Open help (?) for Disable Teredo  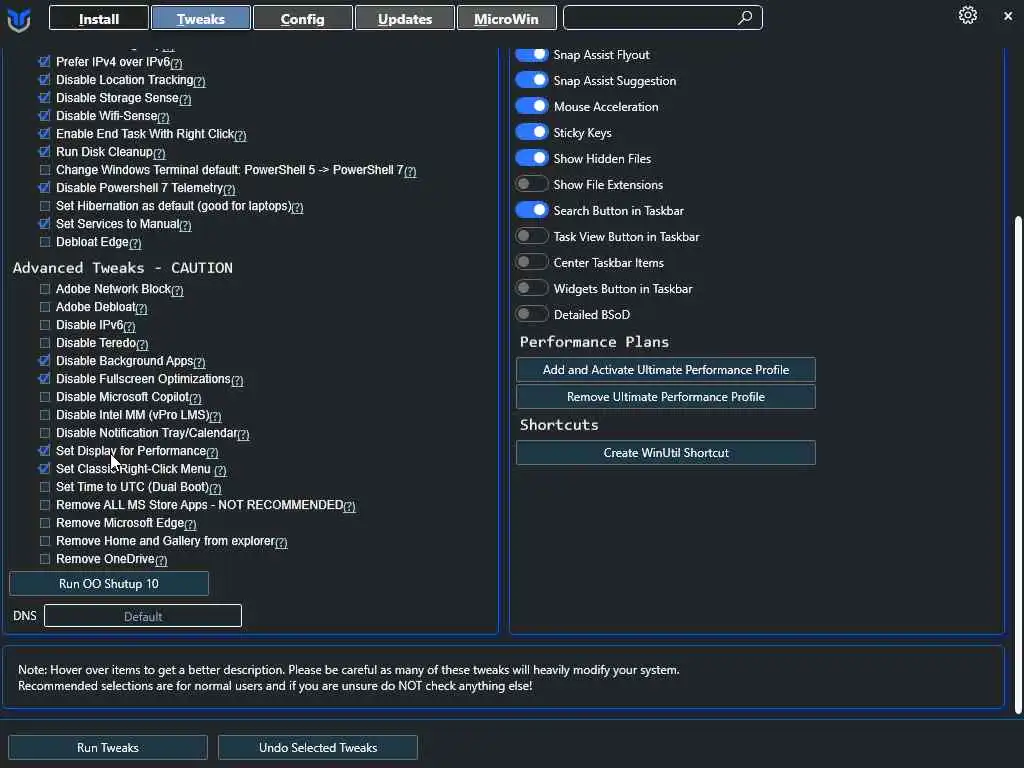pos(142,345)
